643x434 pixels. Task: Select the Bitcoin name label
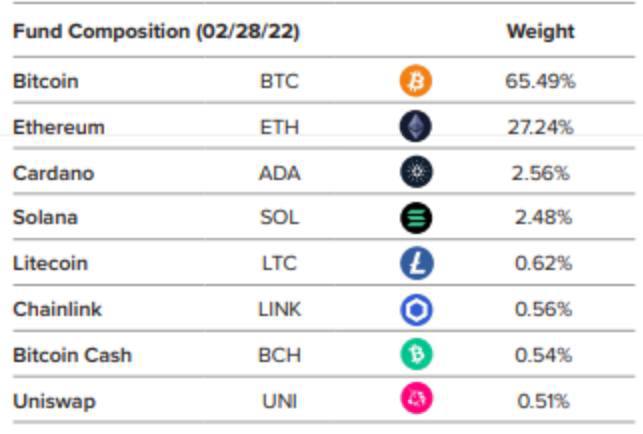click(46, 81)
